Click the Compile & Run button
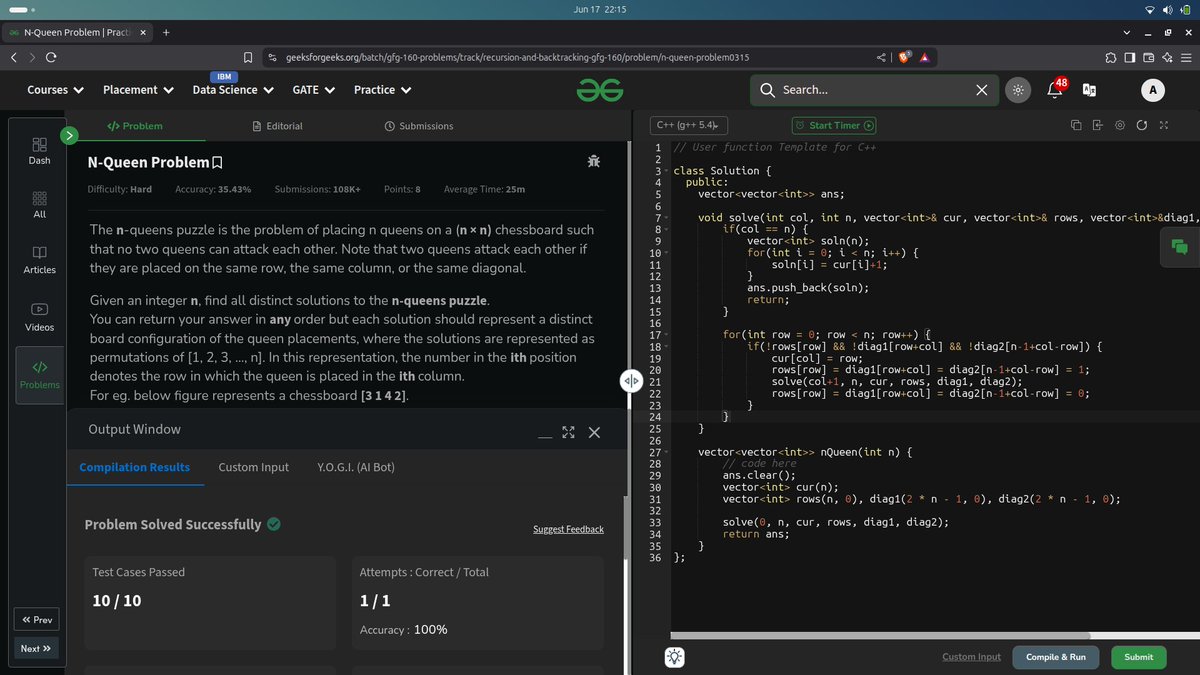This screenshot has height=675, width=1200. point(1056,657)
